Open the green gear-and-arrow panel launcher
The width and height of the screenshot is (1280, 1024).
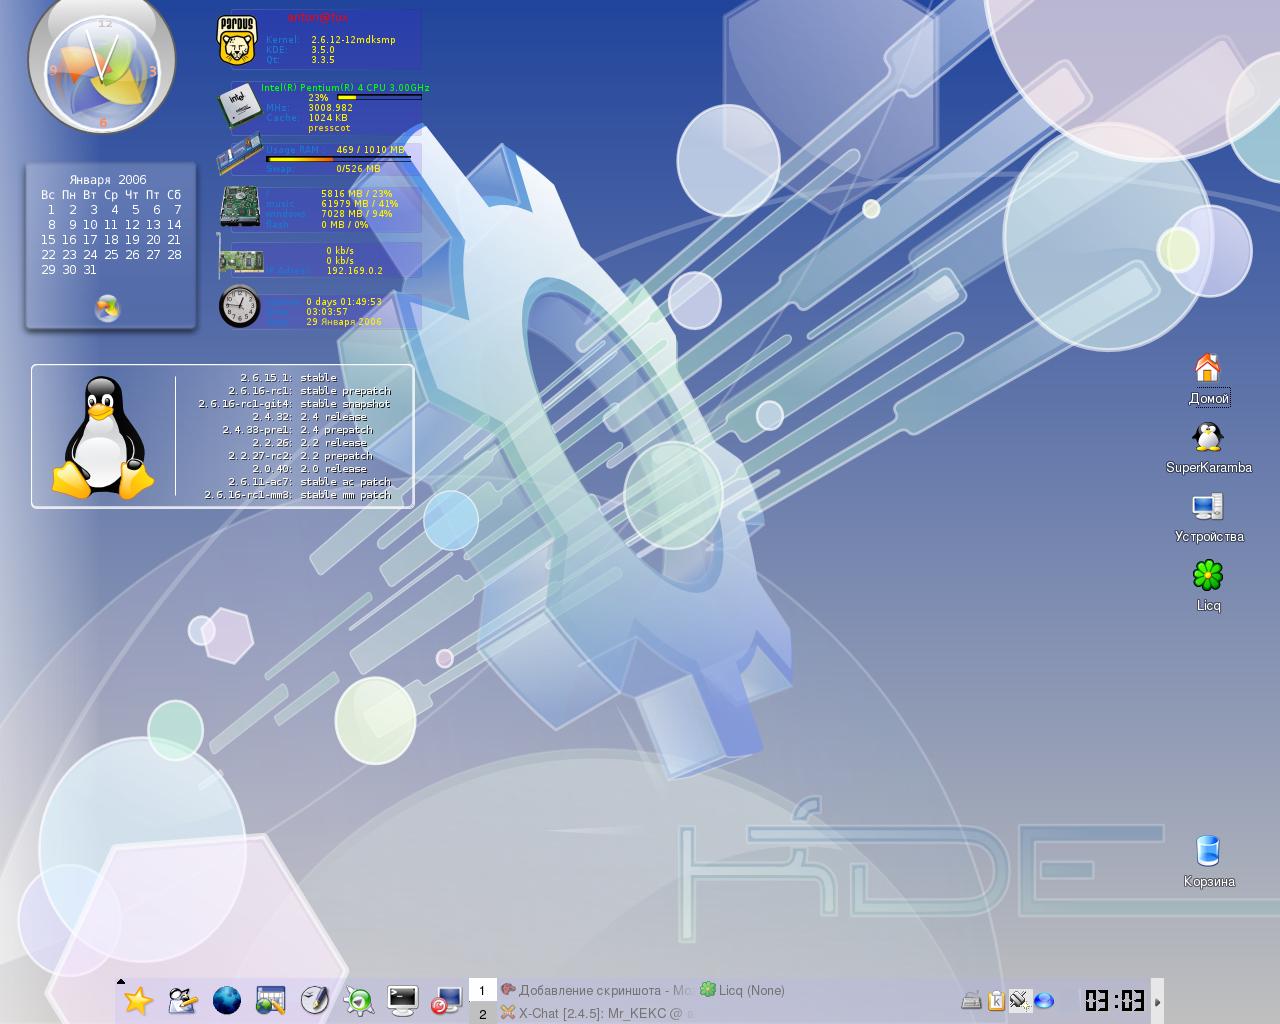(359, 1000)
